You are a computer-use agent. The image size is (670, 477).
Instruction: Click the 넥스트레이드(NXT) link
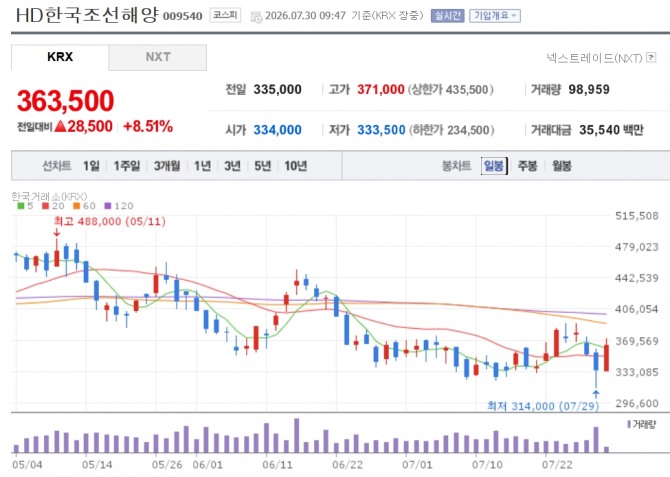coord(594,58)
